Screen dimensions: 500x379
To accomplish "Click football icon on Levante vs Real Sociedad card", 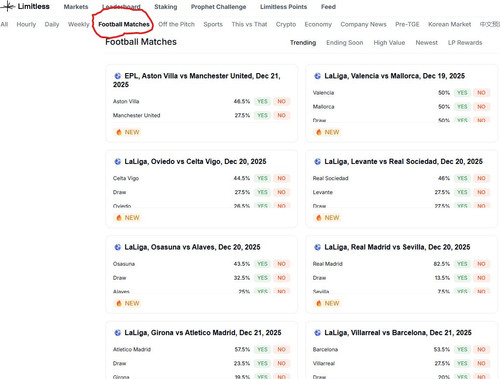I will 317,162.
